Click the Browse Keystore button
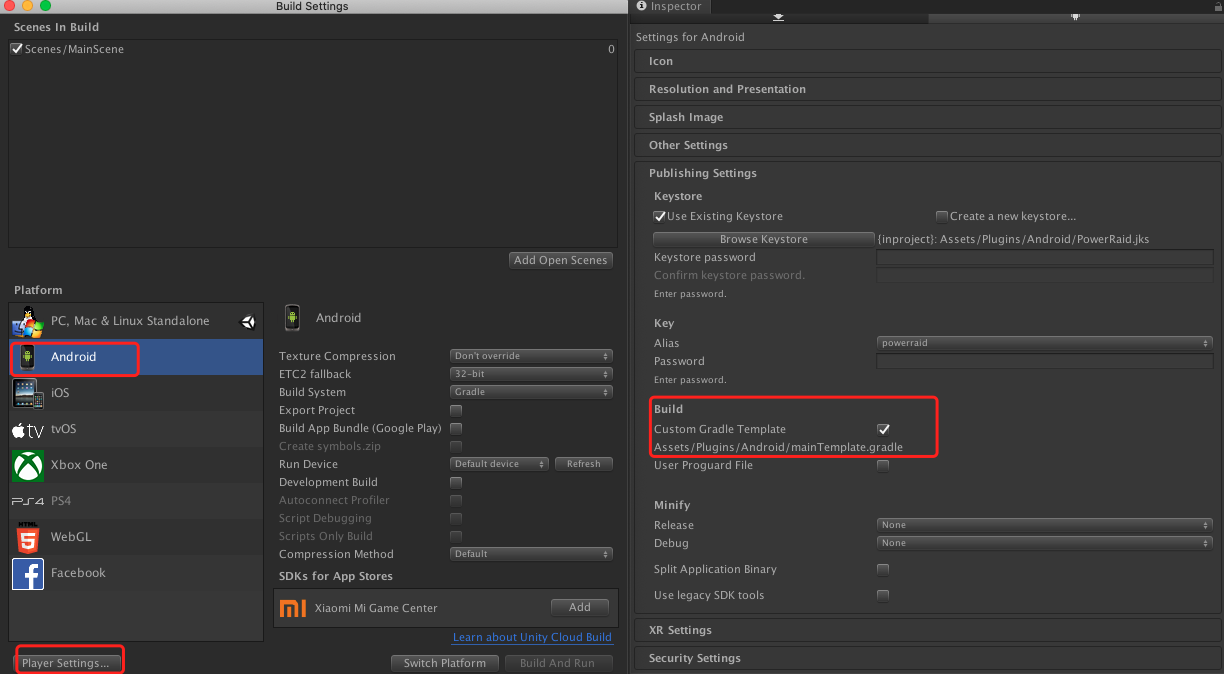Screen dimensions: 1224x674 (764, 239)
